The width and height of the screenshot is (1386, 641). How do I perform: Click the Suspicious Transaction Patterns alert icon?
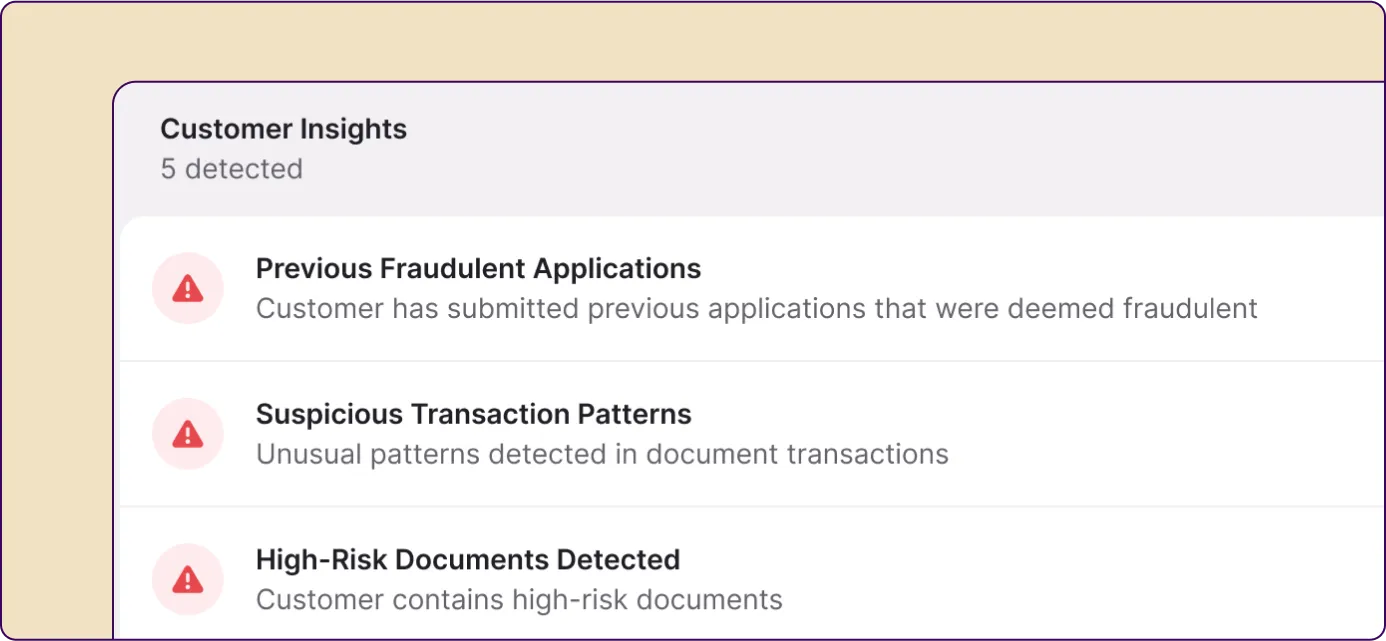[187, 433]
